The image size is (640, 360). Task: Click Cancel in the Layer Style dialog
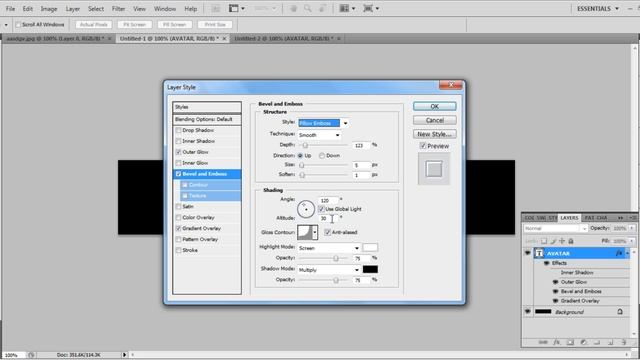[435, 120]
